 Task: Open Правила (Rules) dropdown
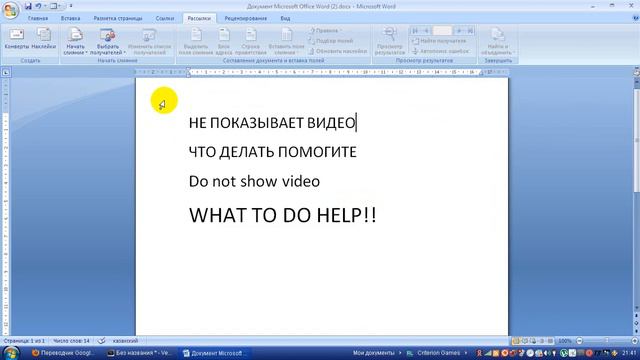point(325,31)
